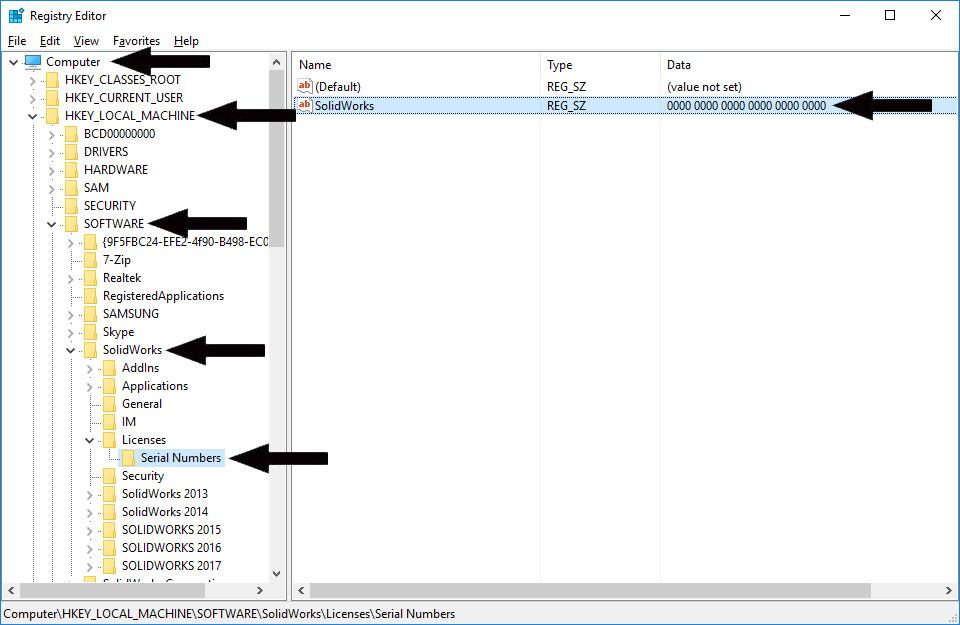Select the SolidWorks 2014 key
Image resolution: width=960 pixels, height=625 pixels.
[165, 512]
